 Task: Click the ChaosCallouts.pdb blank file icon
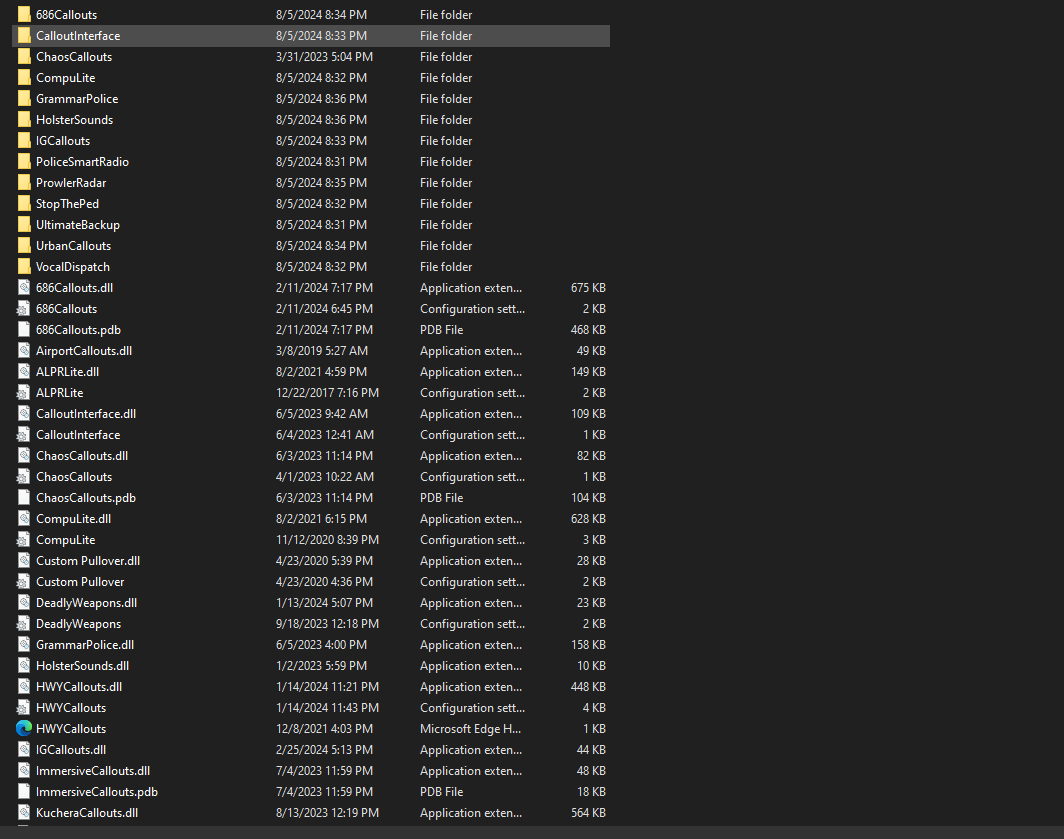[x=24, y=498]
